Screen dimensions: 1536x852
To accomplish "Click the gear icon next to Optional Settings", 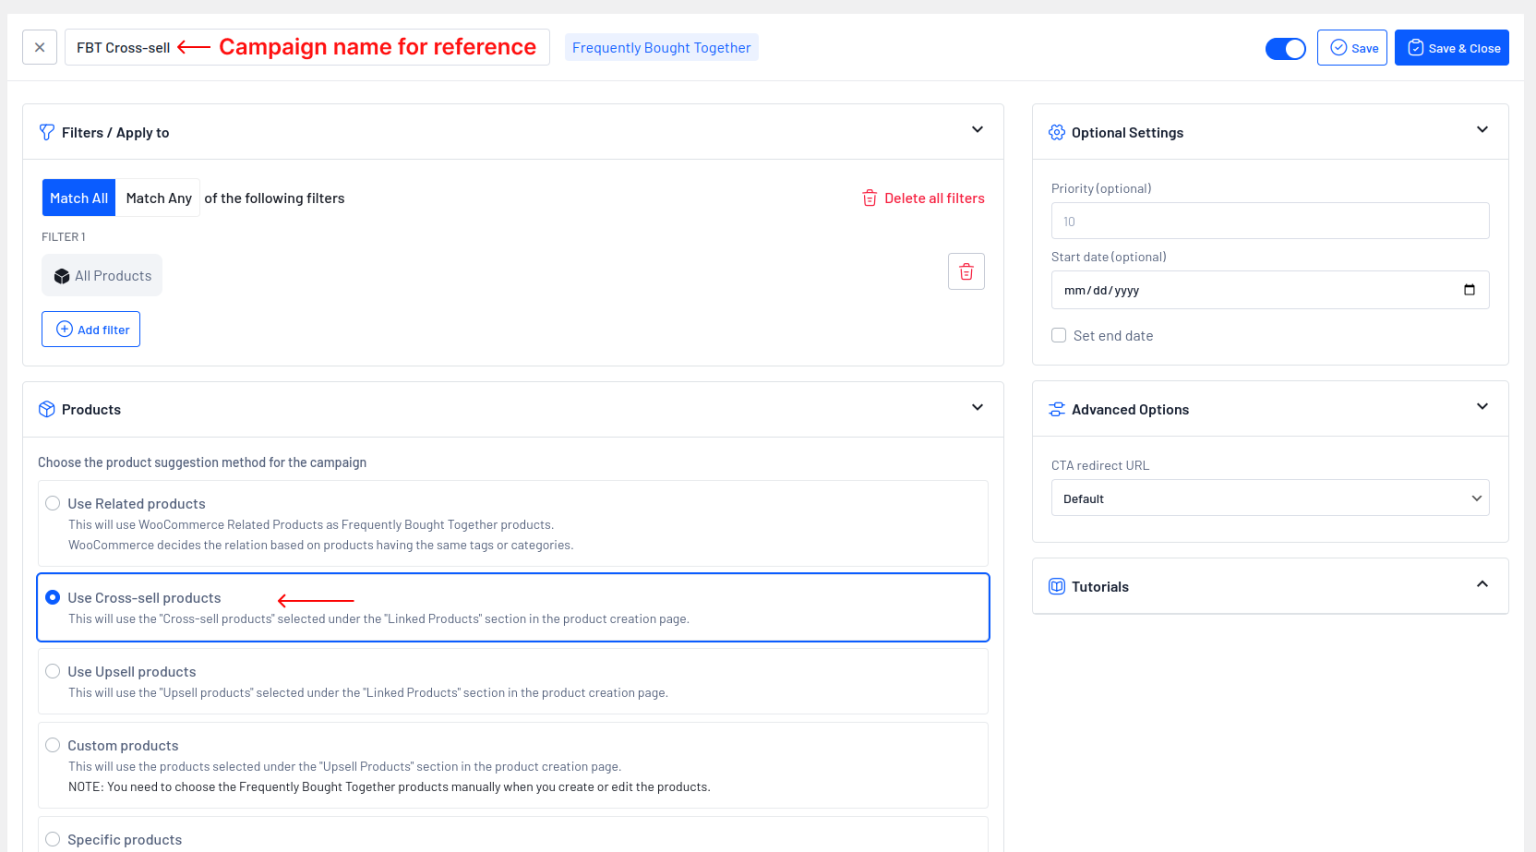I will pyautogui.click(x=1056, y=131).
